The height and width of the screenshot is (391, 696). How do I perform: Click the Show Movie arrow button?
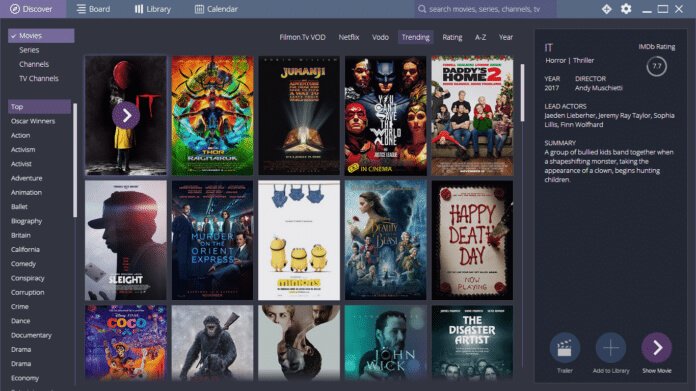[656, 348]
